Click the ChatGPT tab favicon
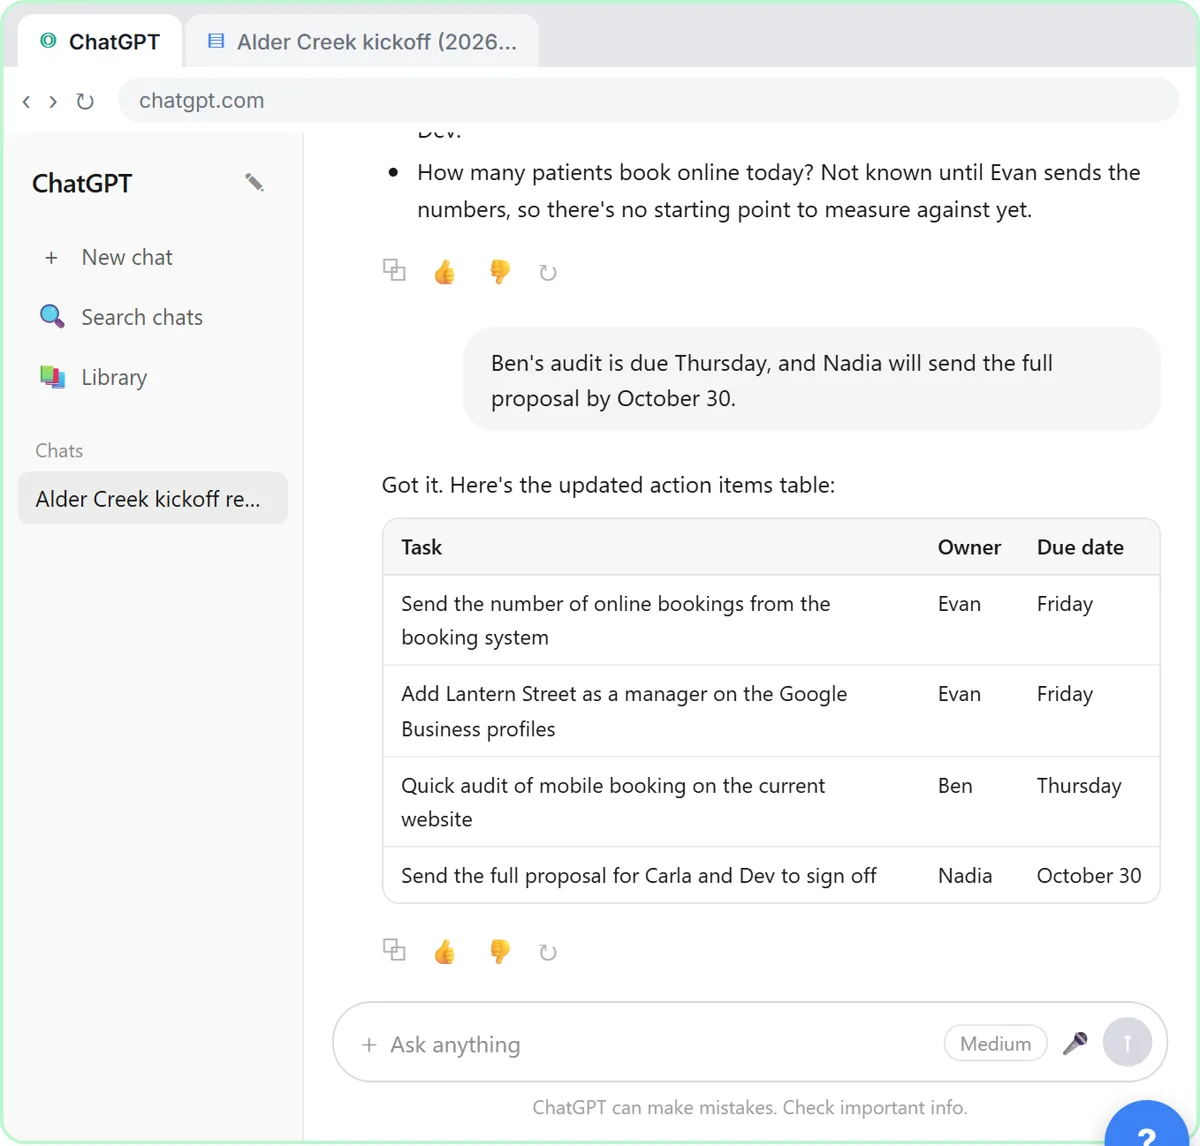The width and height of the screenshot is (1200, 1146). coord(48,41)
